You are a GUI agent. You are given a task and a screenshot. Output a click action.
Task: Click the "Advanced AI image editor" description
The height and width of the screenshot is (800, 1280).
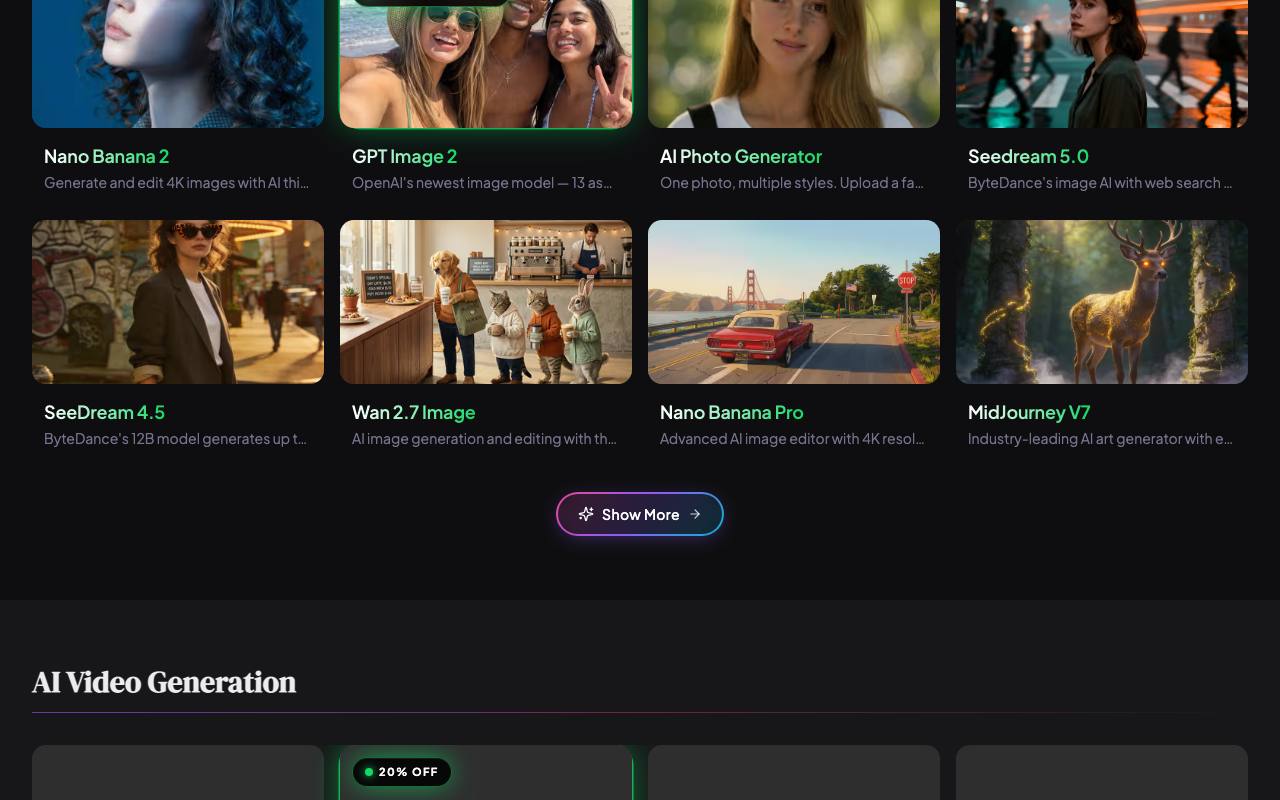pos(792,439)
